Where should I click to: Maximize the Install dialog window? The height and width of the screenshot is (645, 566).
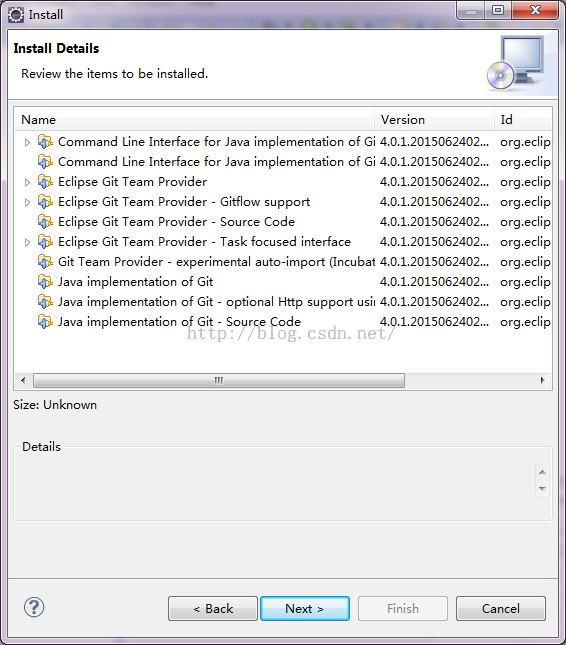click(x=498, y=10)
